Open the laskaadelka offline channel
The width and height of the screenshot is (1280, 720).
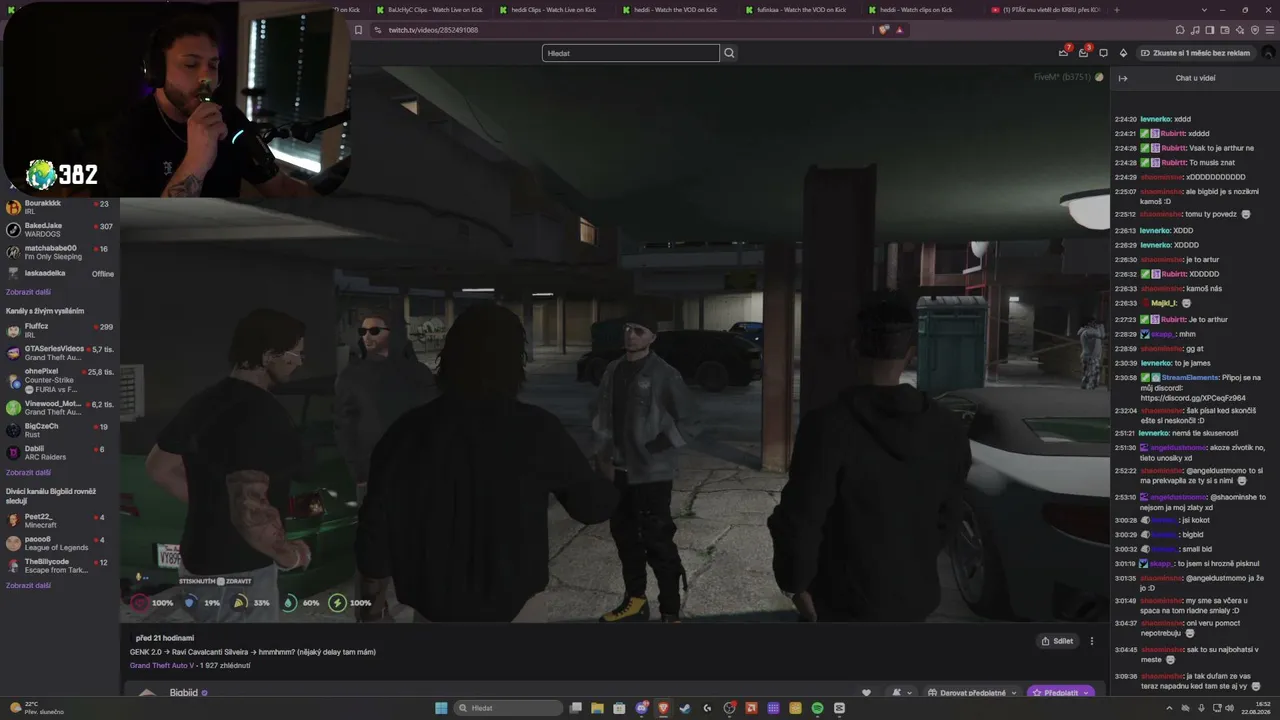60,273
